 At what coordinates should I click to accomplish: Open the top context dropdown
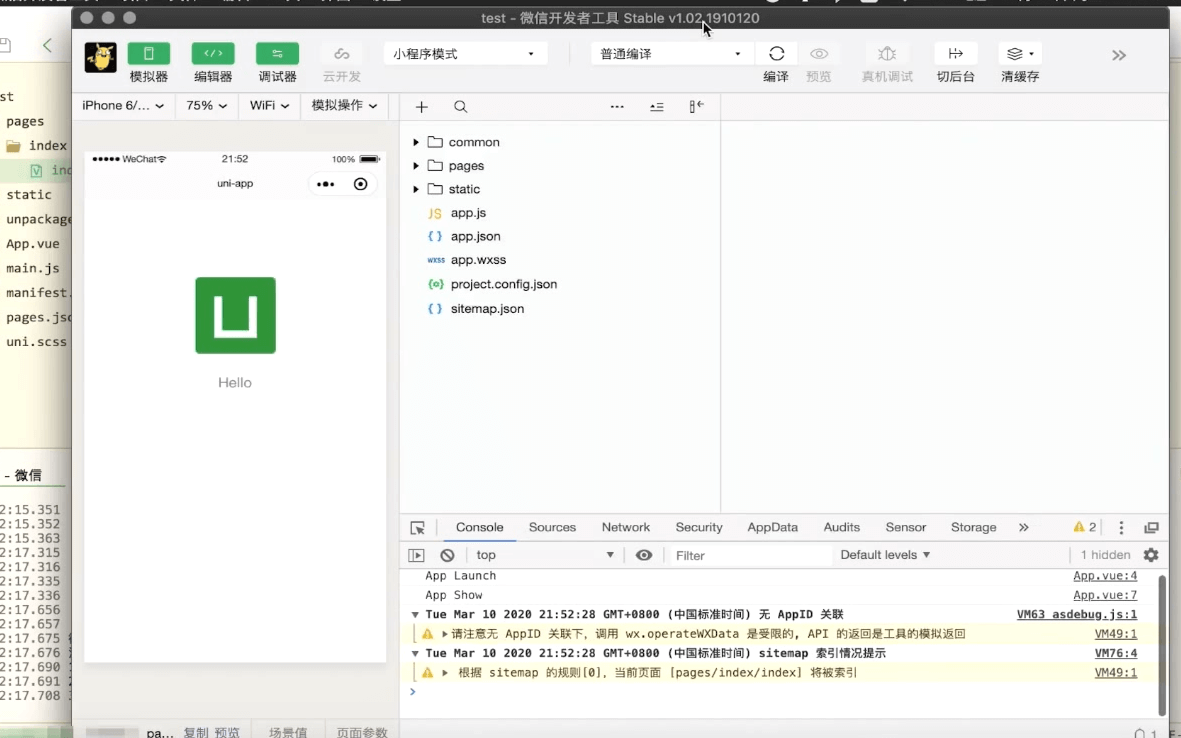point(545,555)
